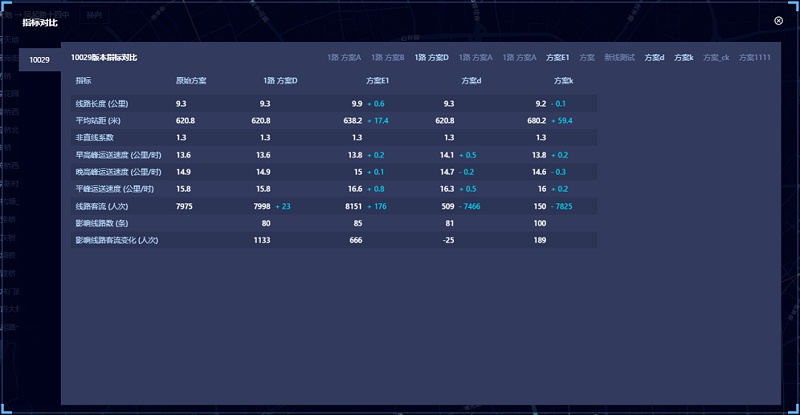Viewport: 800px width, 415px height.
Task: Click the - 7466 passenger flow change
Action: click(469, 206)
